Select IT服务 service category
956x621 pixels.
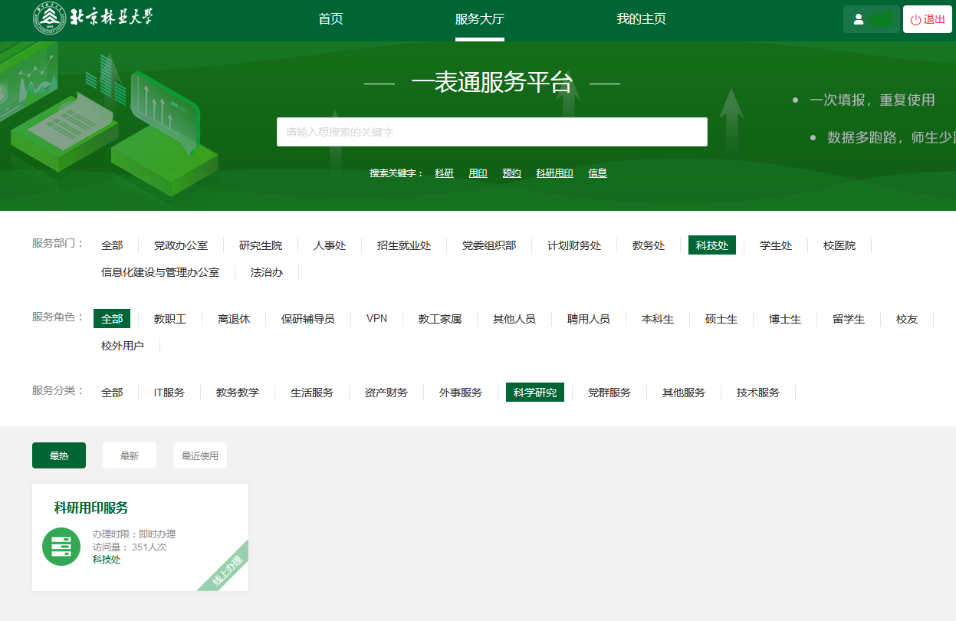[x=169, y=392]
